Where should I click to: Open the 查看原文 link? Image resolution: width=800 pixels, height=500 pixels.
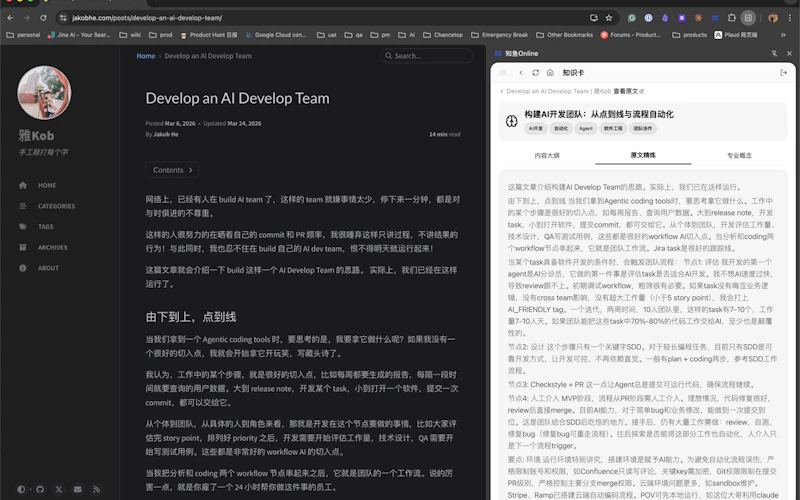[x=628, y=91]
